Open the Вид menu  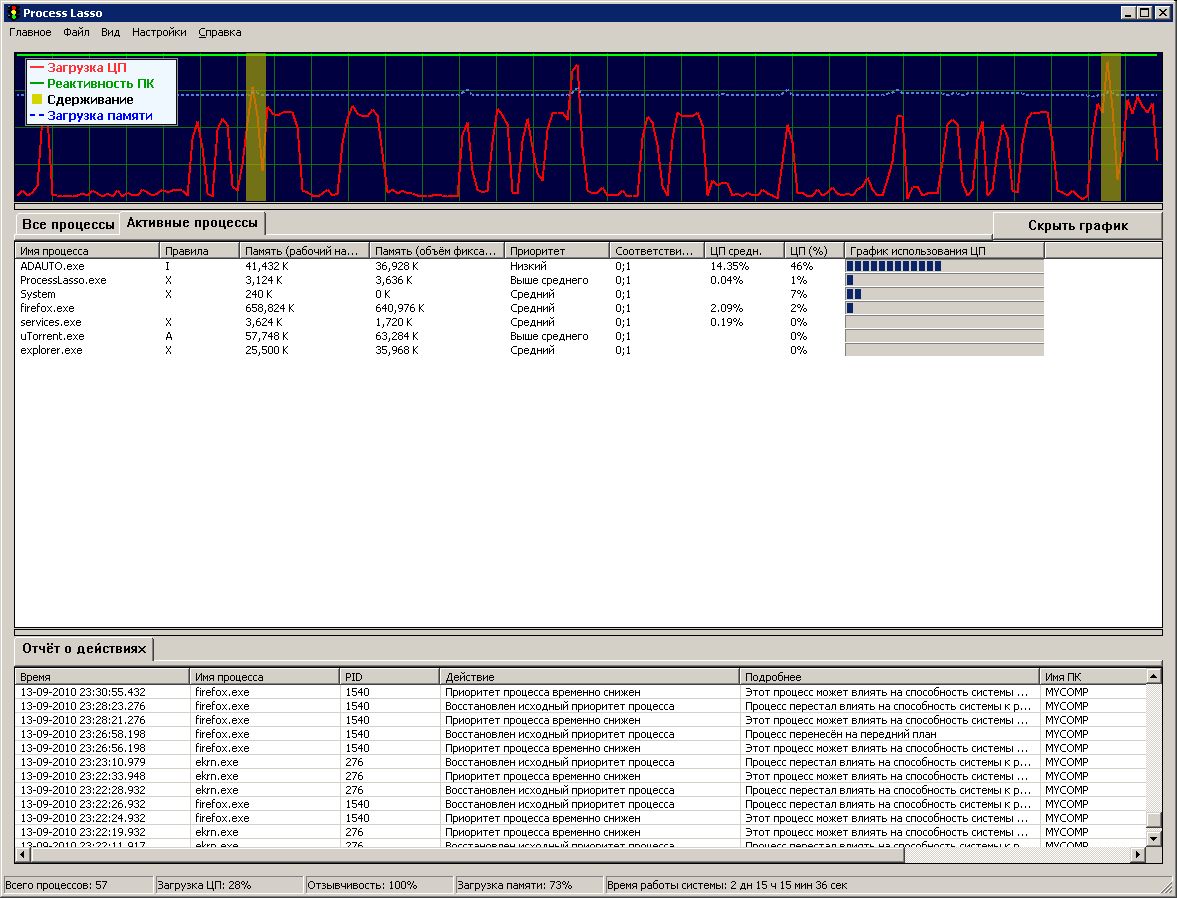click(x=110, y=32)
